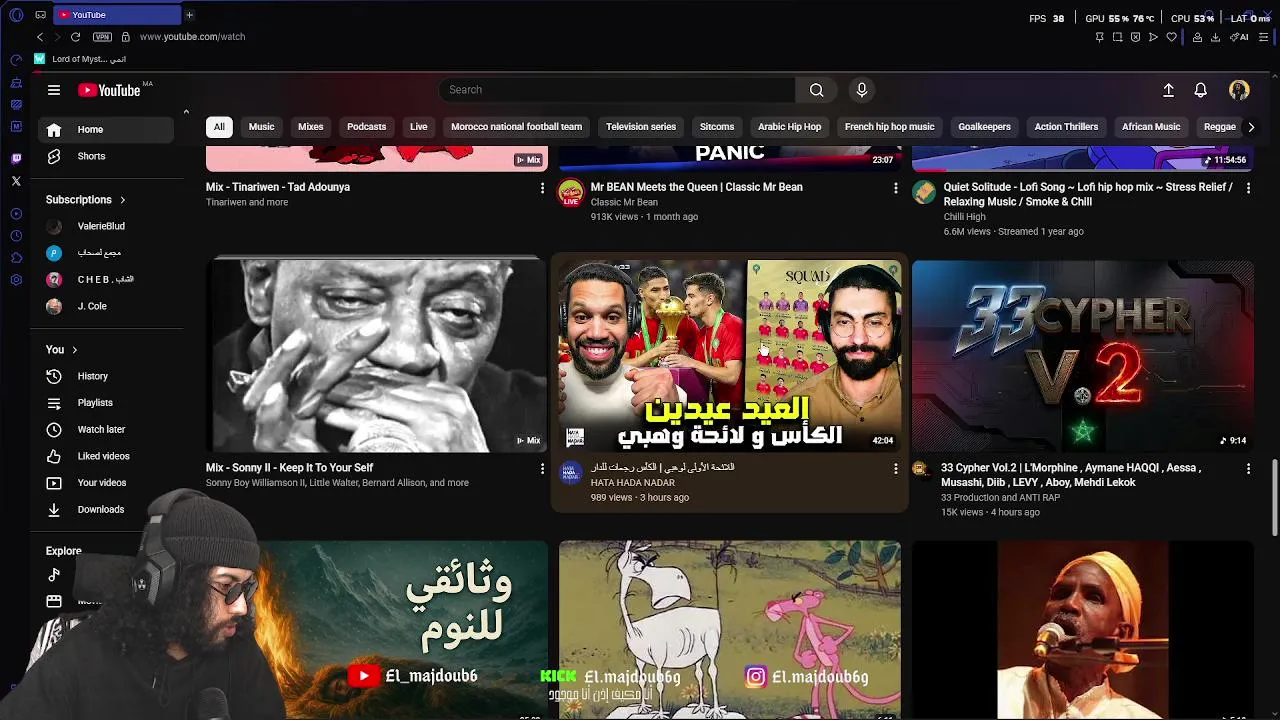Select the Morocco national football team chip
Screen dimensions: 1280x720
tap(516, 127)
